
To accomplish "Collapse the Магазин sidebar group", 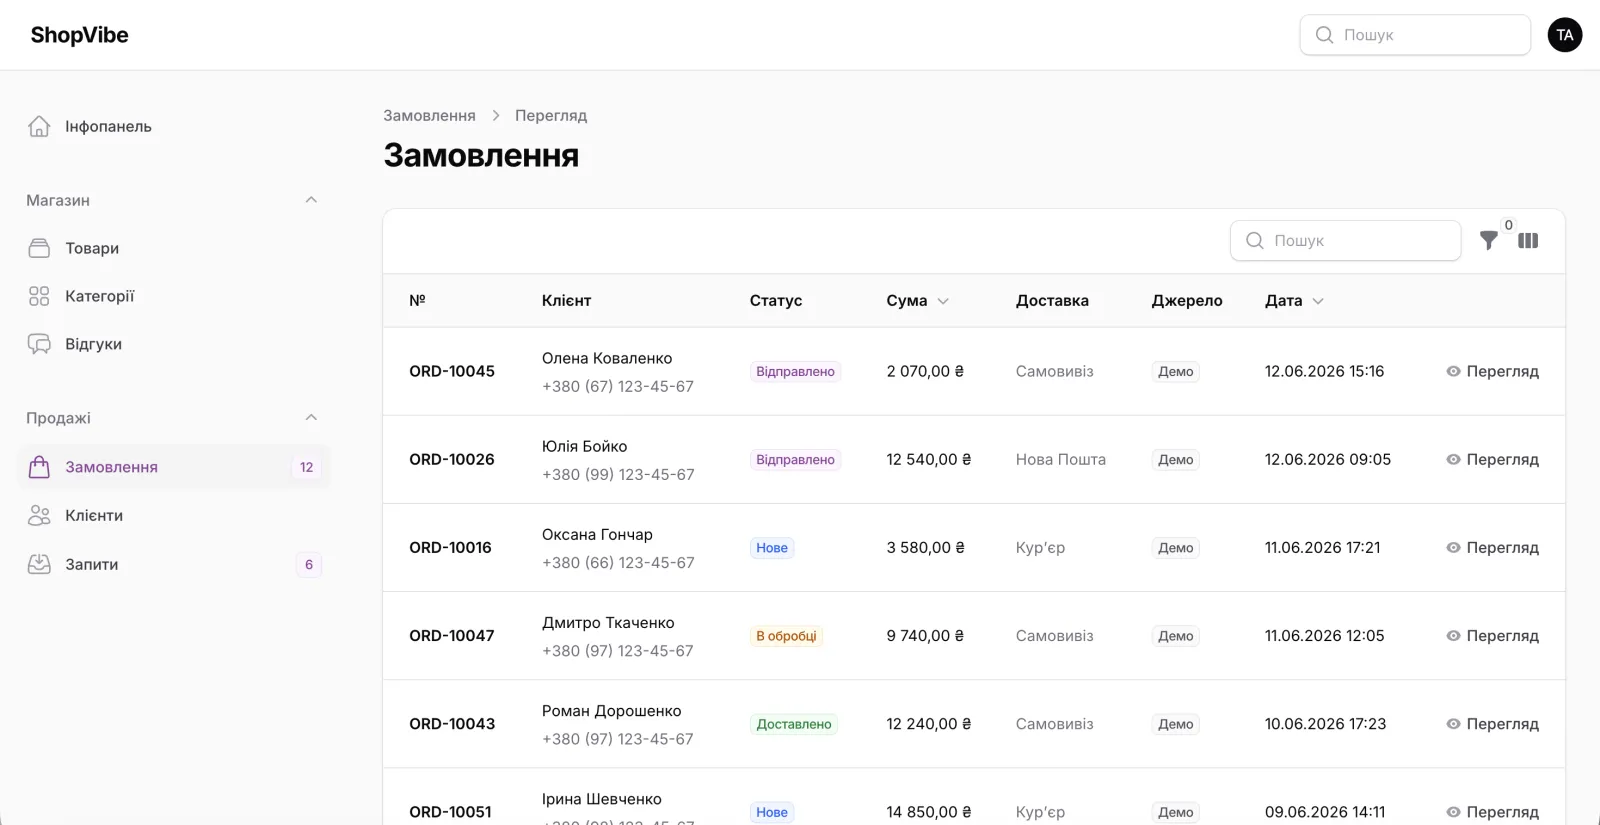I will pyautogui.click(x=311, y=200).
